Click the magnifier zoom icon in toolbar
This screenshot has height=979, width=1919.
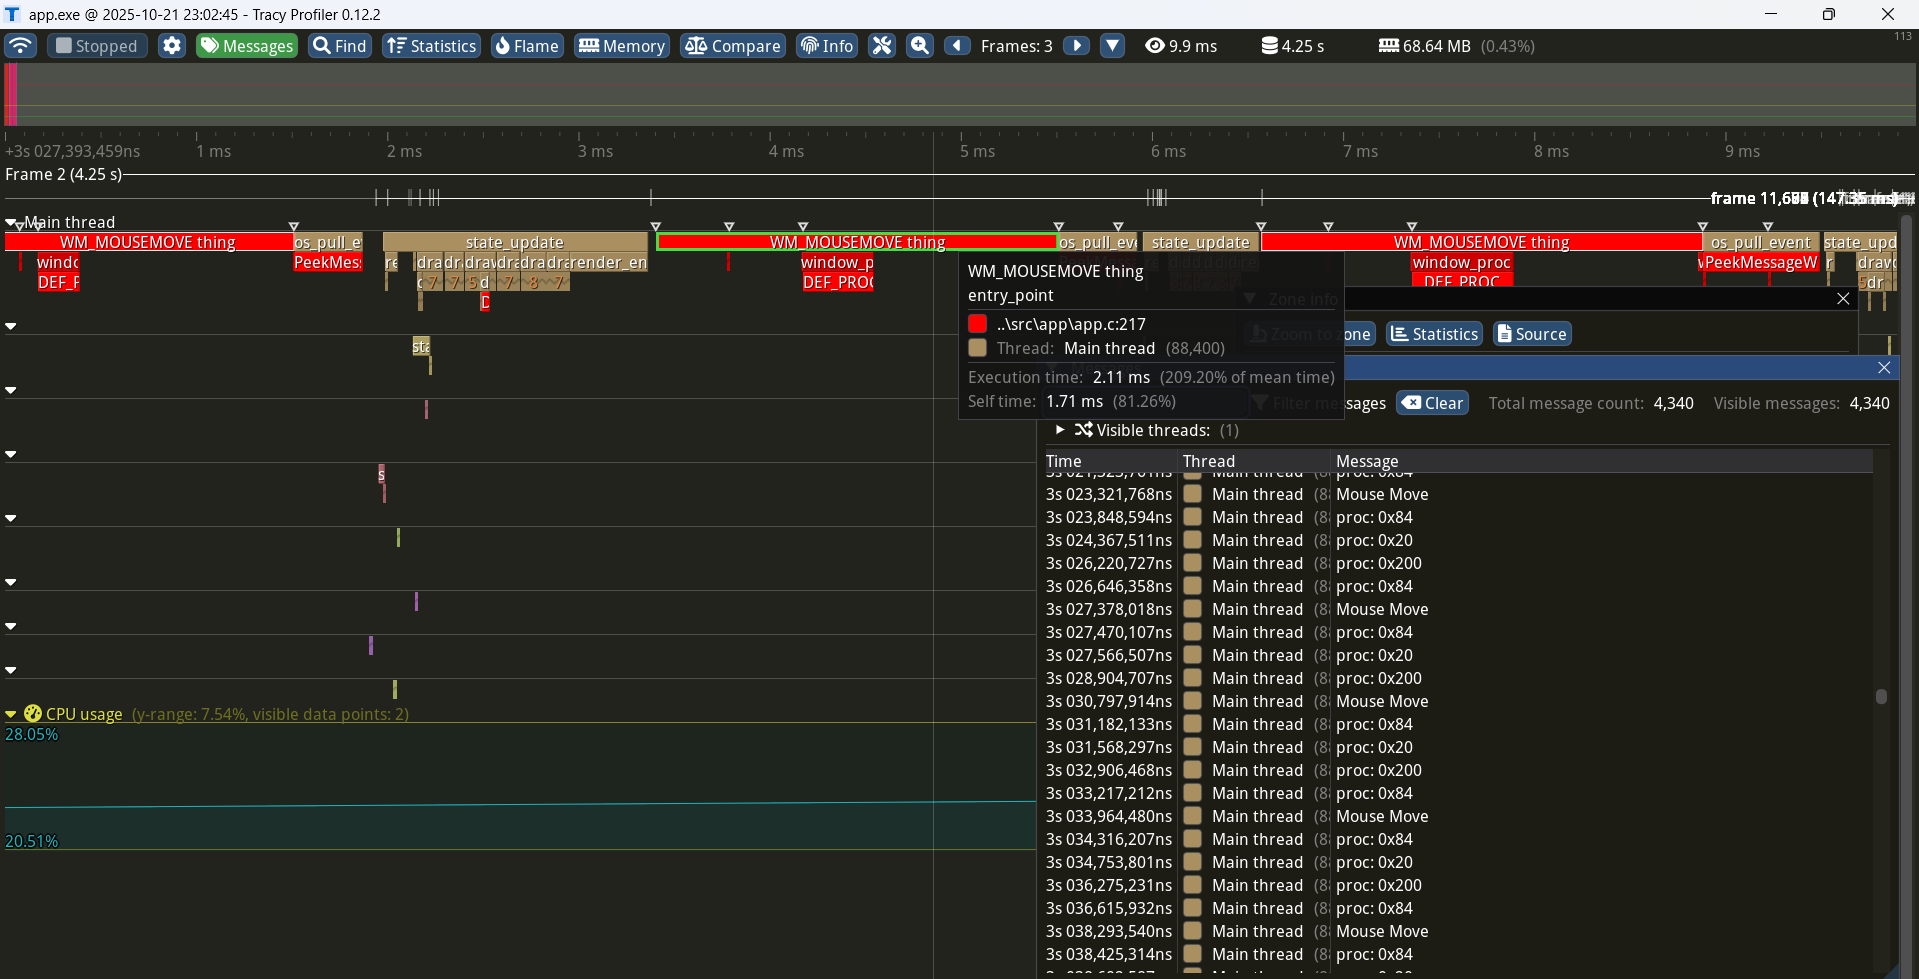tap(920, 46)
